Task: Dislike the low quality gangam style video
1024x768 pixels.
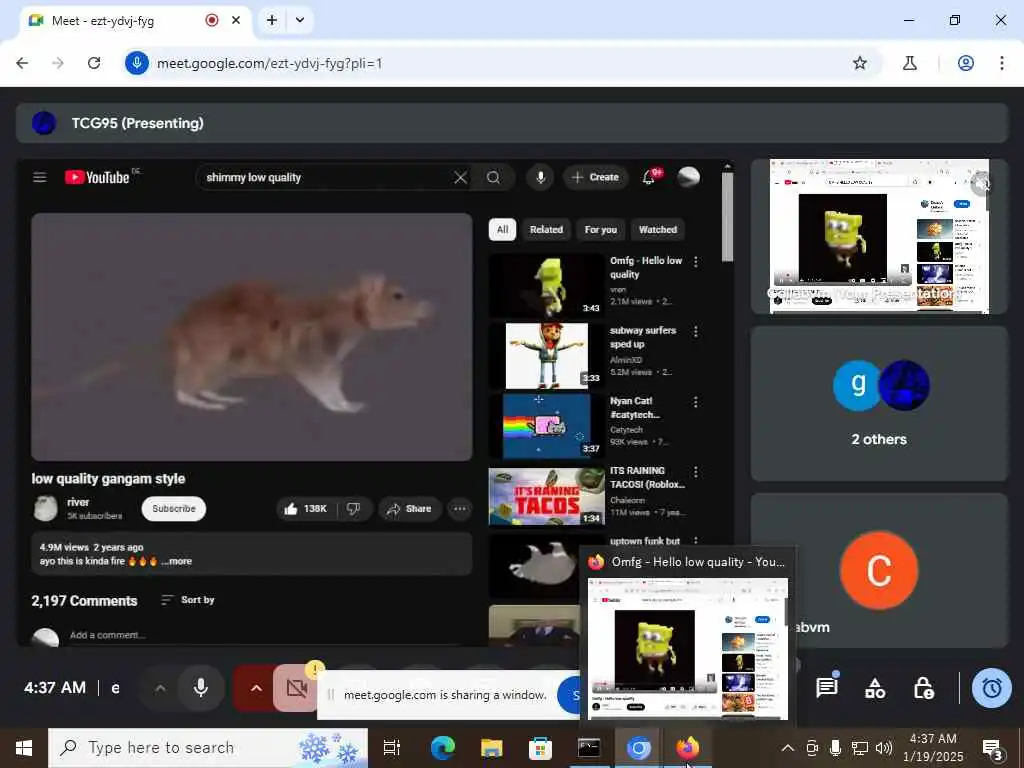Action: pos(353,509)
